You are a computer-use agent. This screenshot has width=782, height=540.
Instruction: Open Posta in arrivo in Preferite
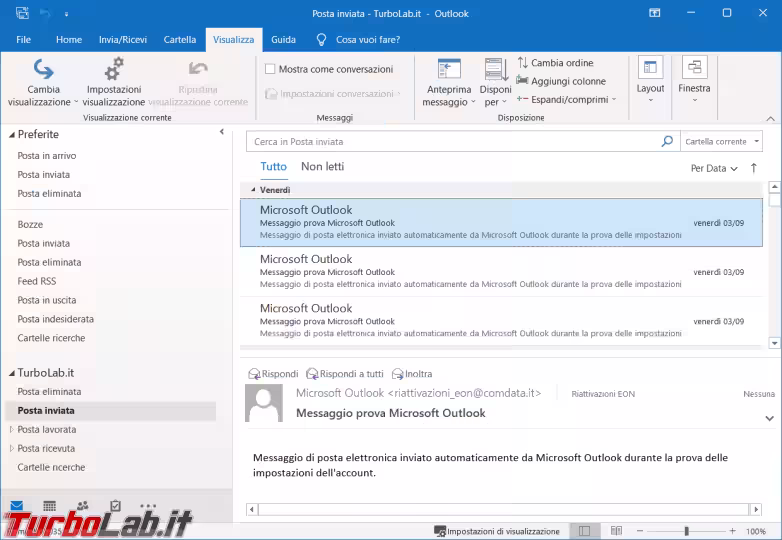(x=47, y=156)
